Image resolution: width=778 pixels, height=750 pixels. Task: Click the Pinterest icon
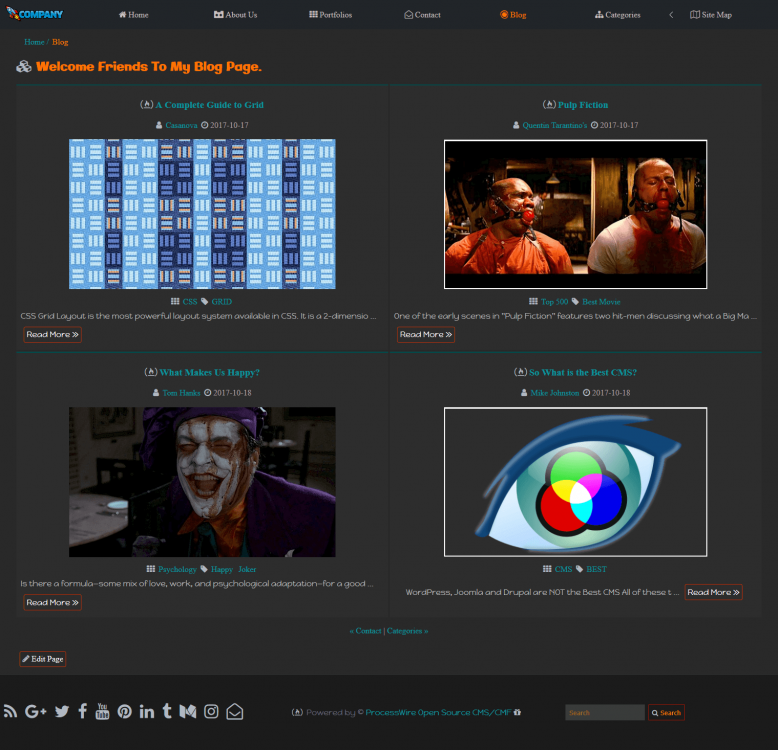pyautogui.click(x=124, y=712)
